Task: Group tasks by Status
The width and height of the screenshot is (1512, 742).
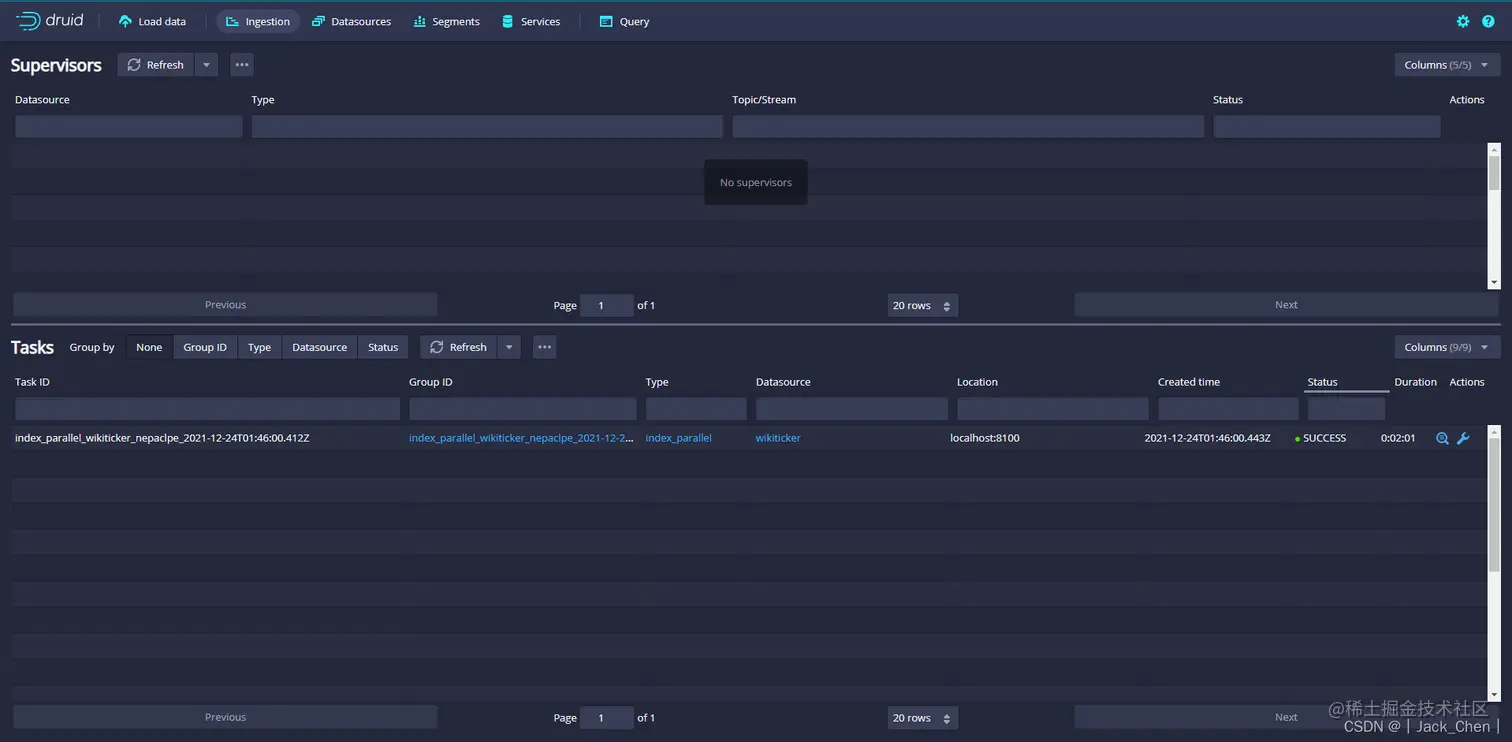Action: pos(383,347)
